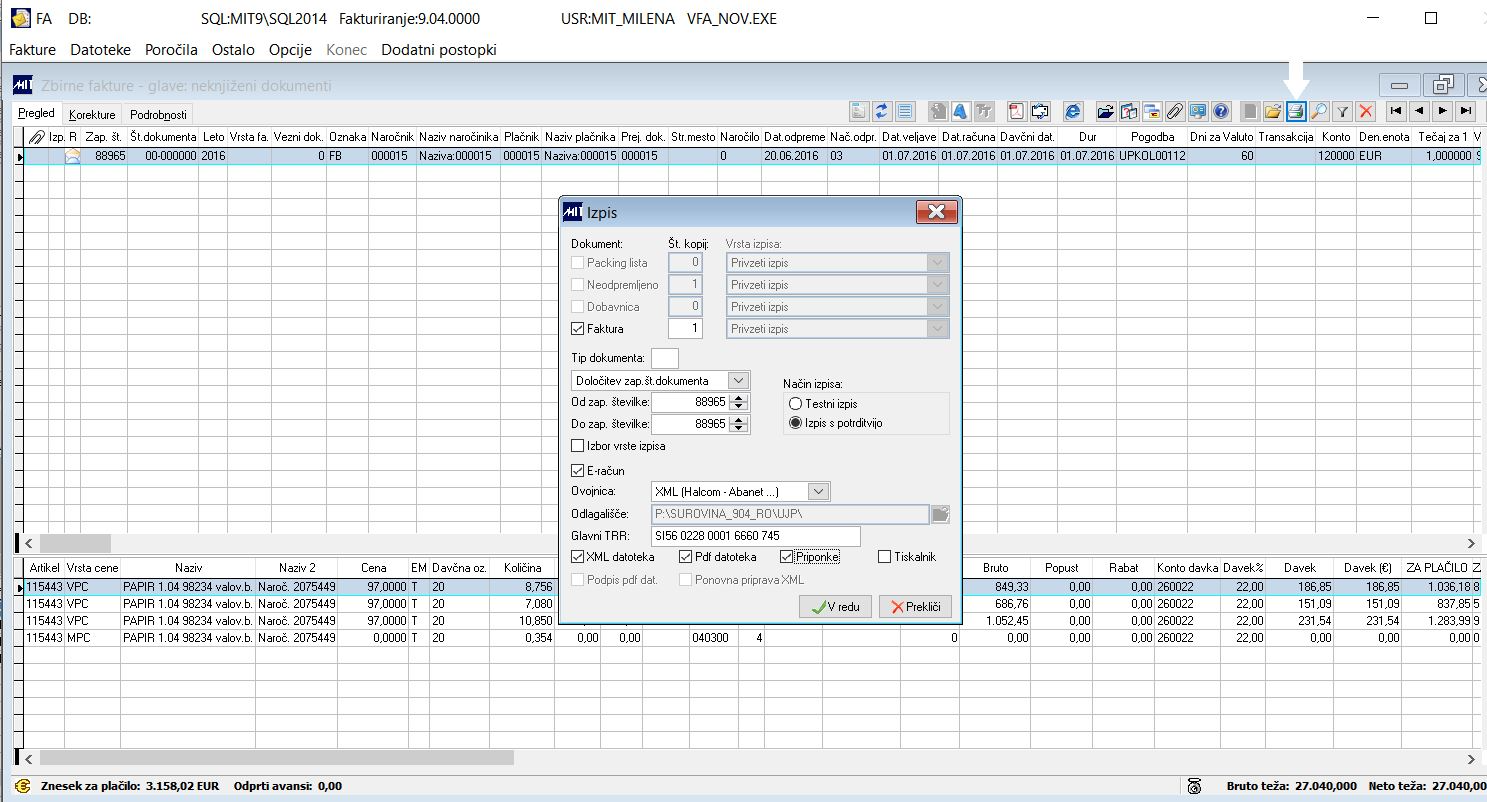The image size is (1487, 802).
Task: Jump to last record navigation arrow
Action: 1465,111
